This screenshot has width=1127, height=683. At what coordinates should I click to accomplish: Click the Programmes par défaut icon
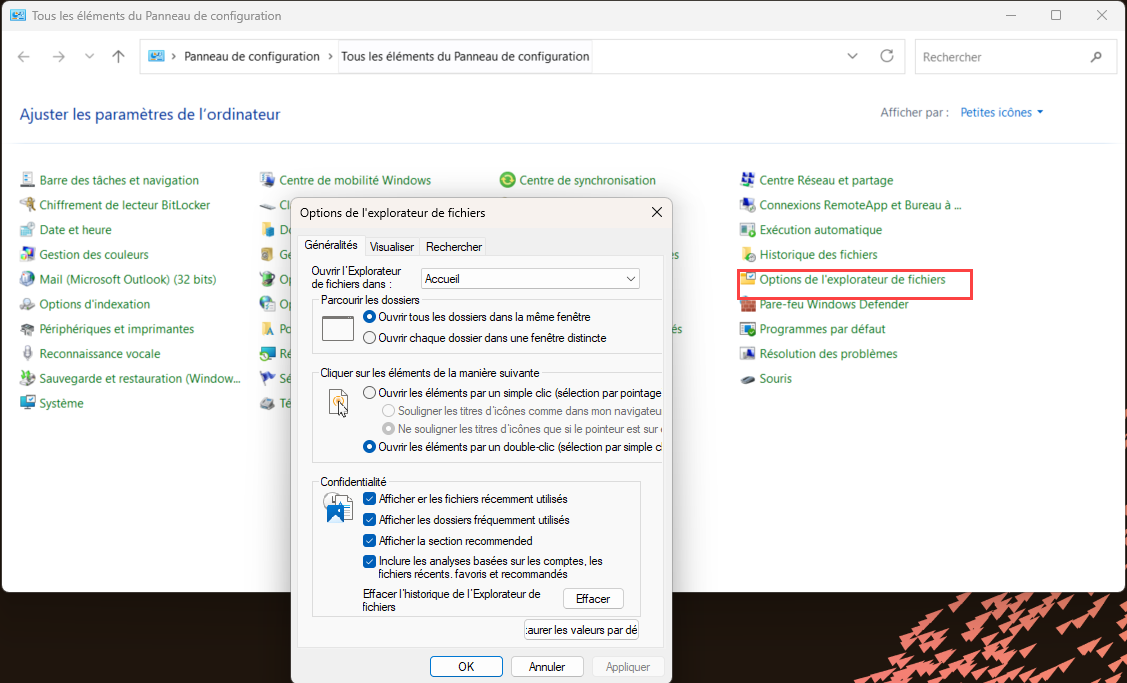(x=748, y=329)
